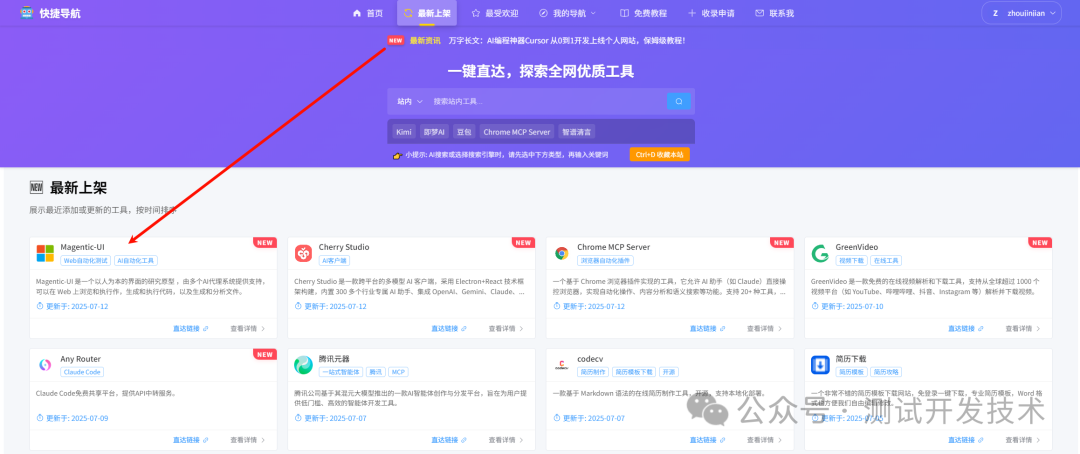
Task: Click 直达链接 for Magentic-UI
Action: 191,329
